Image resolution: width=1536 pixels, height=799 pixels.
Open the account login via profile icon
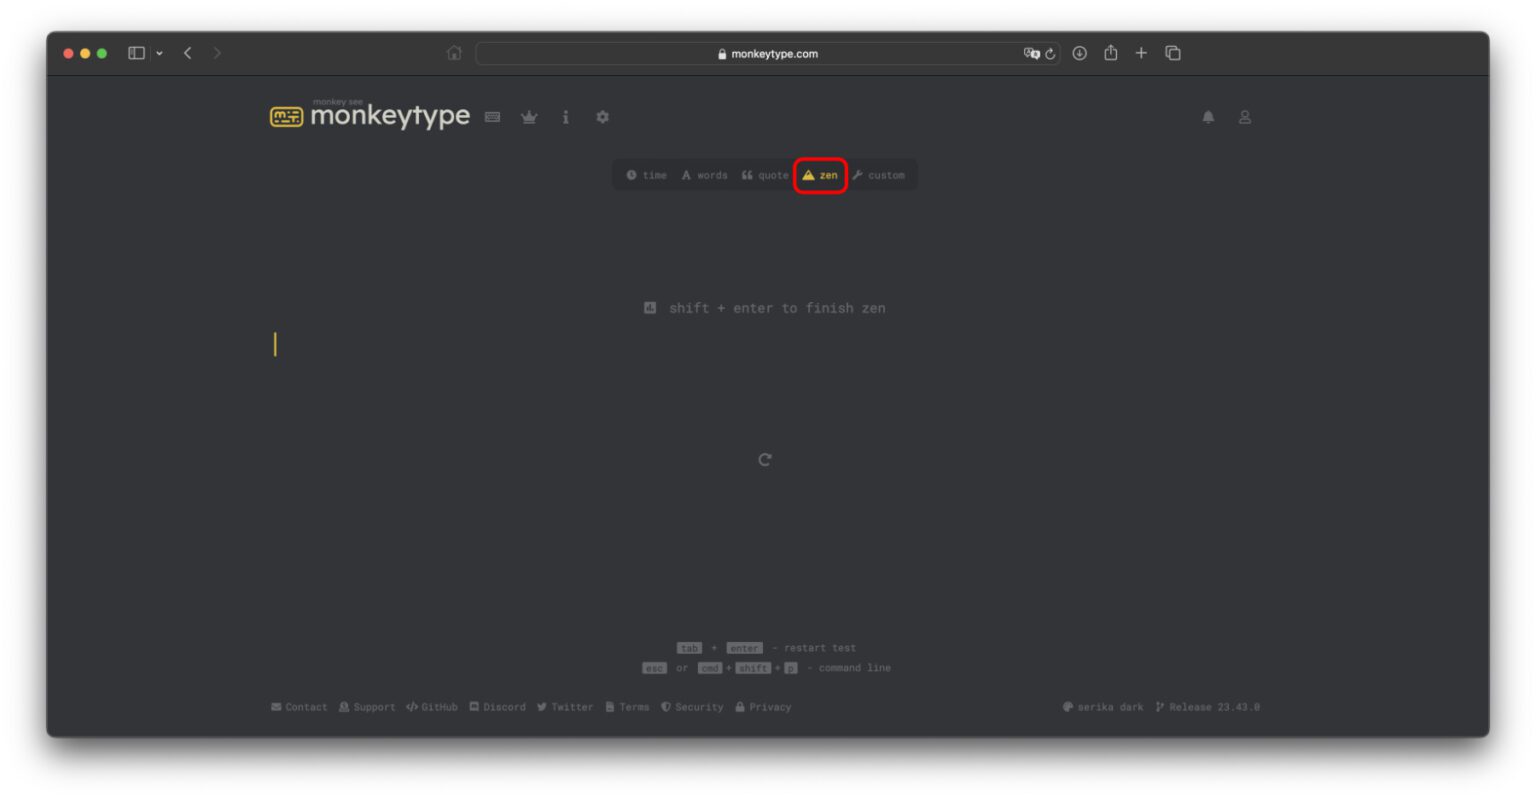coord(1244,117)
